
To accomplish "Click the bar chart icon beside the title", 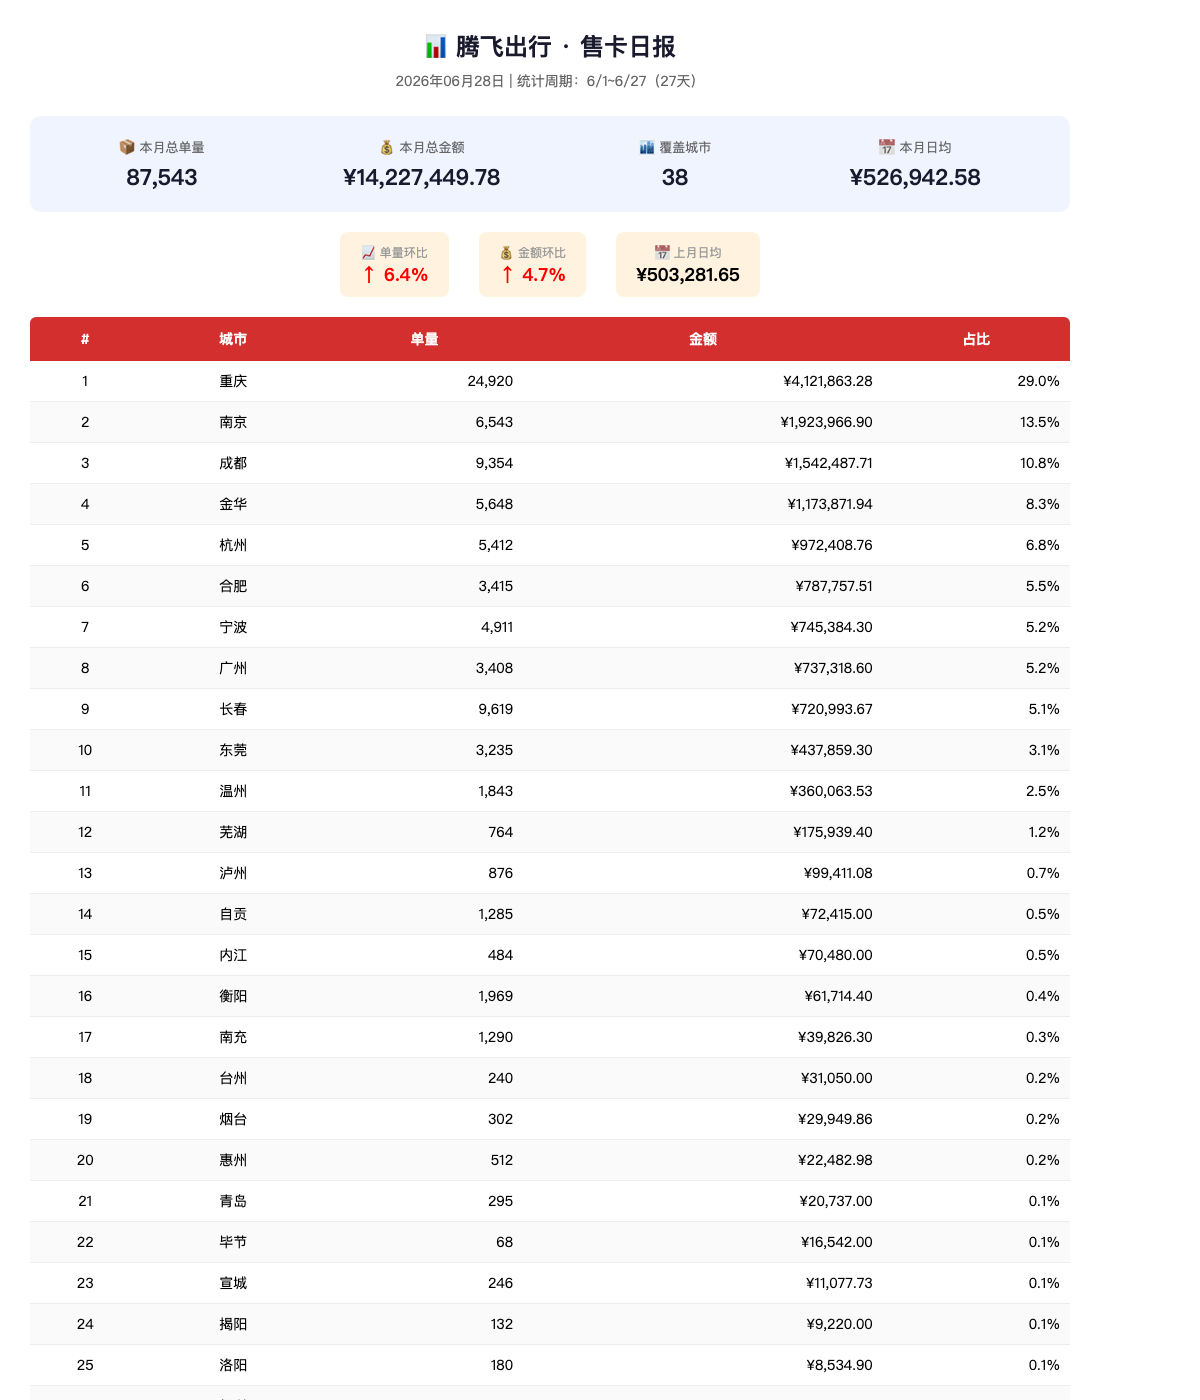I will (436, 47).
